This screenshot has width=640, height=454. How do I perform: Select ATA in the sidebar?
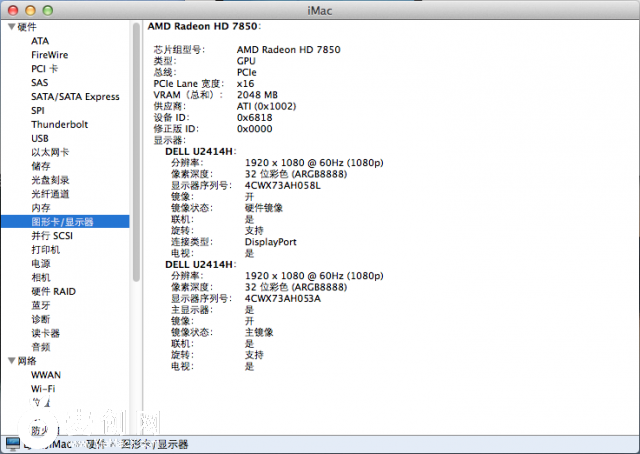point(40,41)
